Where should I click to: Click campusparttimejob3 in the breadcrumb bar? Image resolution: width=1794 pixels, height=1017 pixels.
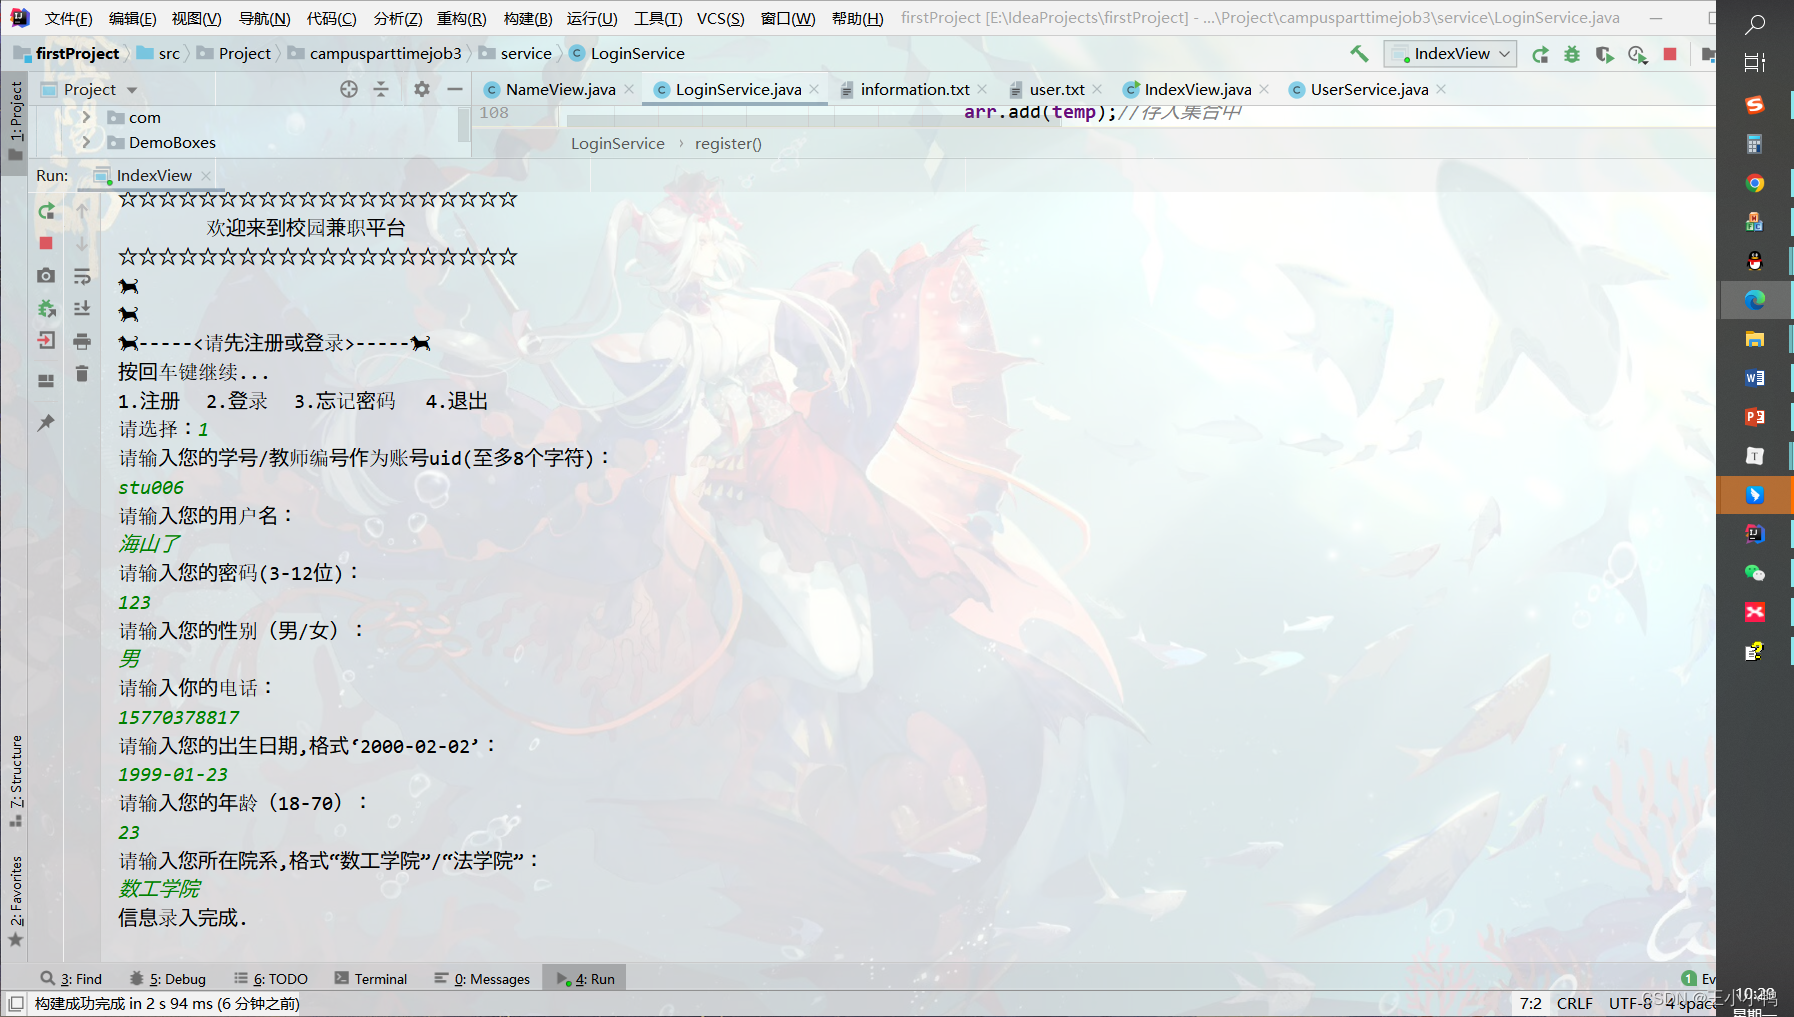pos(375,53)
